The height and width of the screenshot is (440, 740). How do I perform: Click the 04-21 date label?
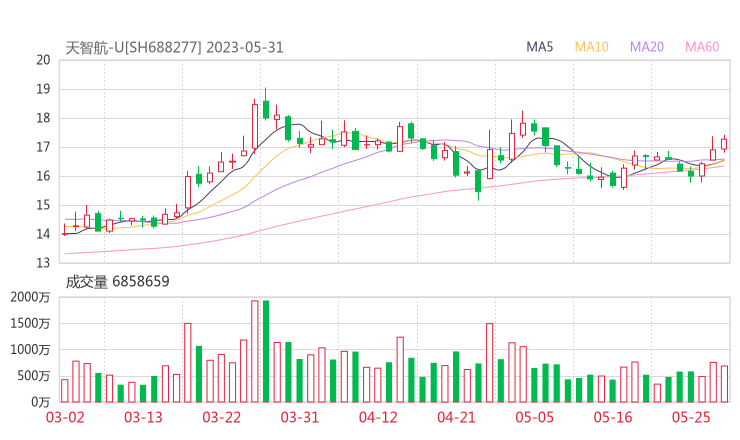(x=456, y=417)
